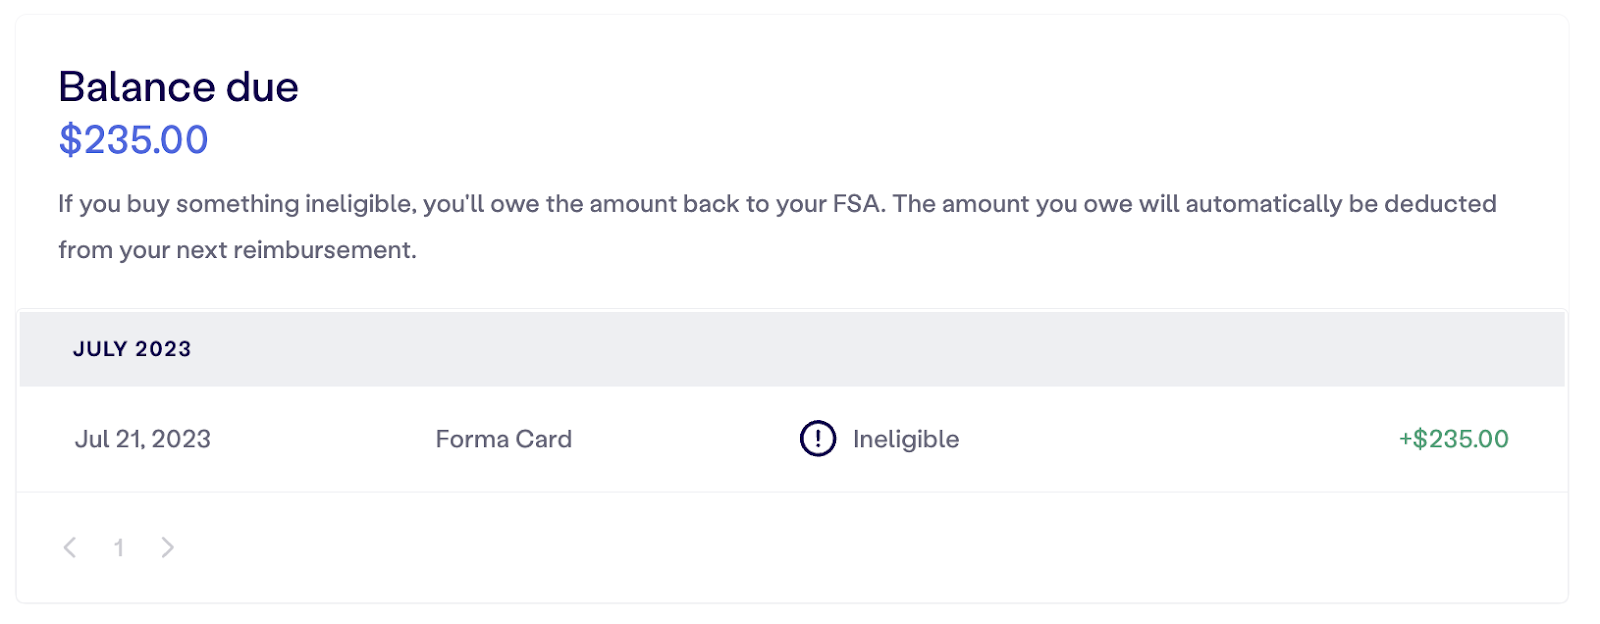Click the word "due" in the heading

(262, 87)
